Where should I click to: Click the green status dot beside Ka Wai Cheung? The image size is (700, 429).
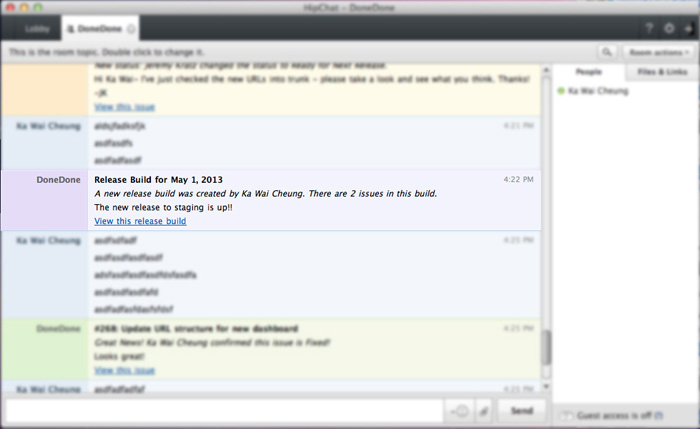[561, 91]
